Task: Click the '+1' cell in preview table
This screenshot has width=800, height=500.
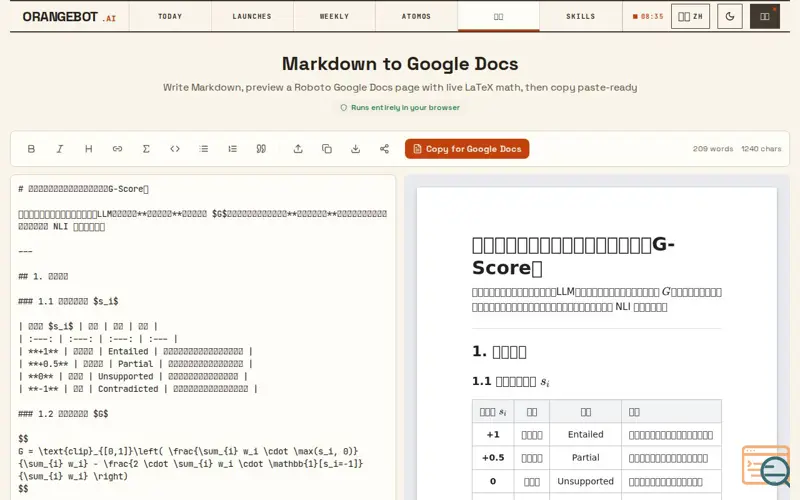Action: click(493, 435)
